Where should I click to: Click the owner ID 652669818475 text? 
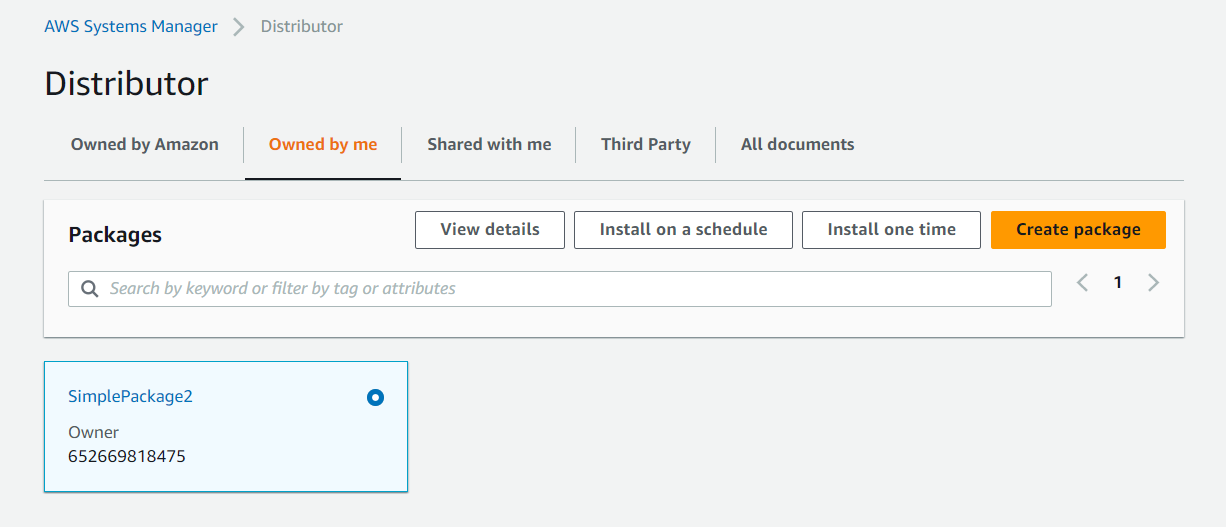127,457
